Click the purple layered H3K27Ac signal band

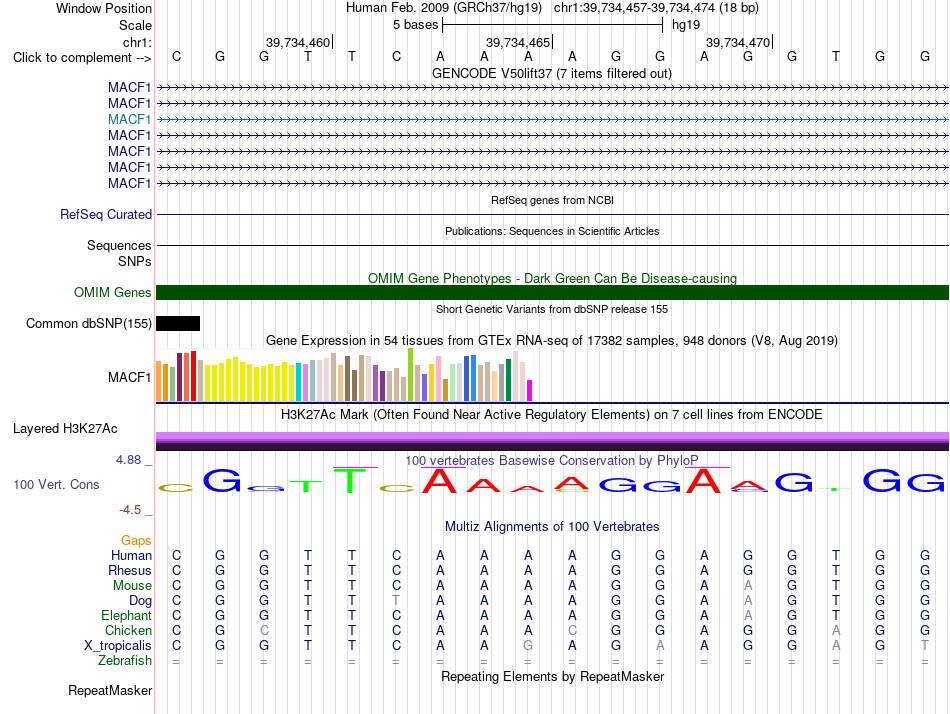552,436
